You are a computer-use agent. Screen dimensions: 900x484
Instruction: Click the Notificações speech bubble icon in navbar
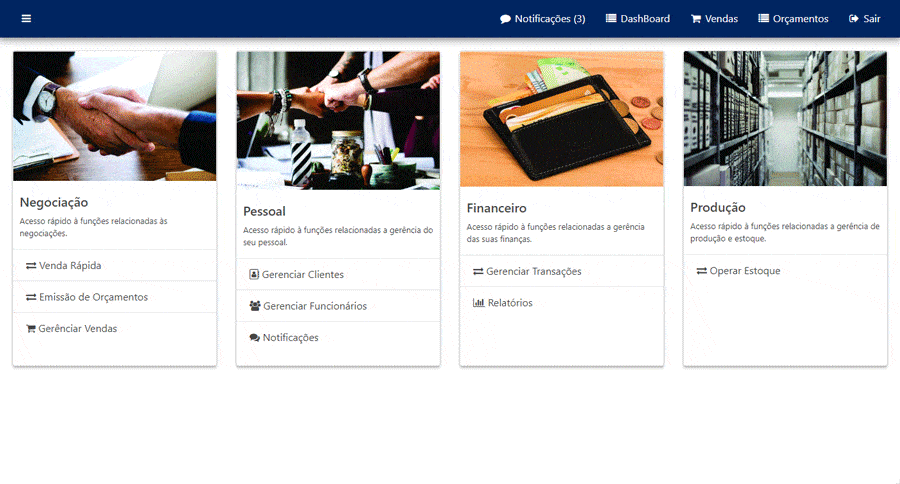click(505, 19)
